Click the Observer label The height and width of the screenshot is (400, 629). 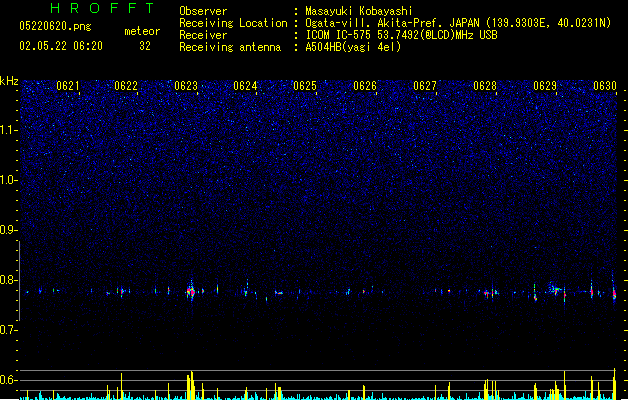203,11
